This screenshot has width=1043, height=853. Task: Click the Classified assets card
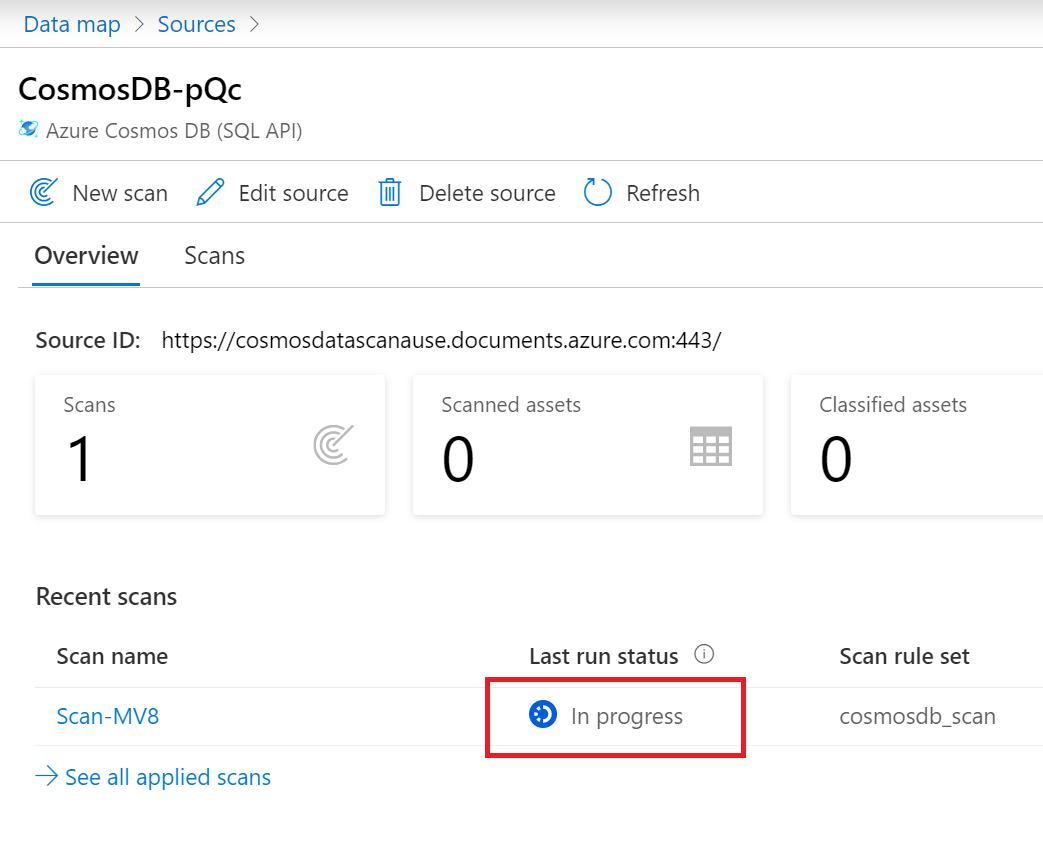click(917, 444)
